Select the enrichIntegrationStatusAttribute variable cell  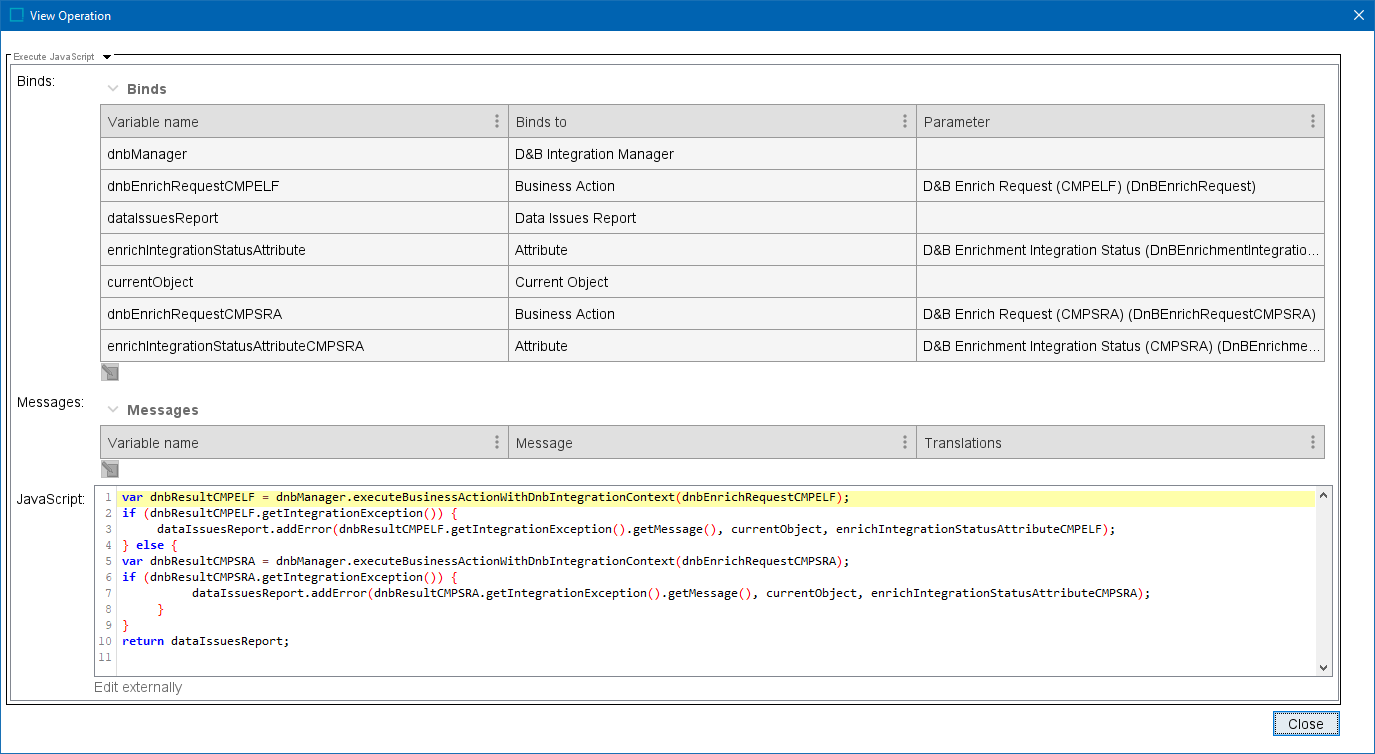pyautogui.click(x=304, y=250)
